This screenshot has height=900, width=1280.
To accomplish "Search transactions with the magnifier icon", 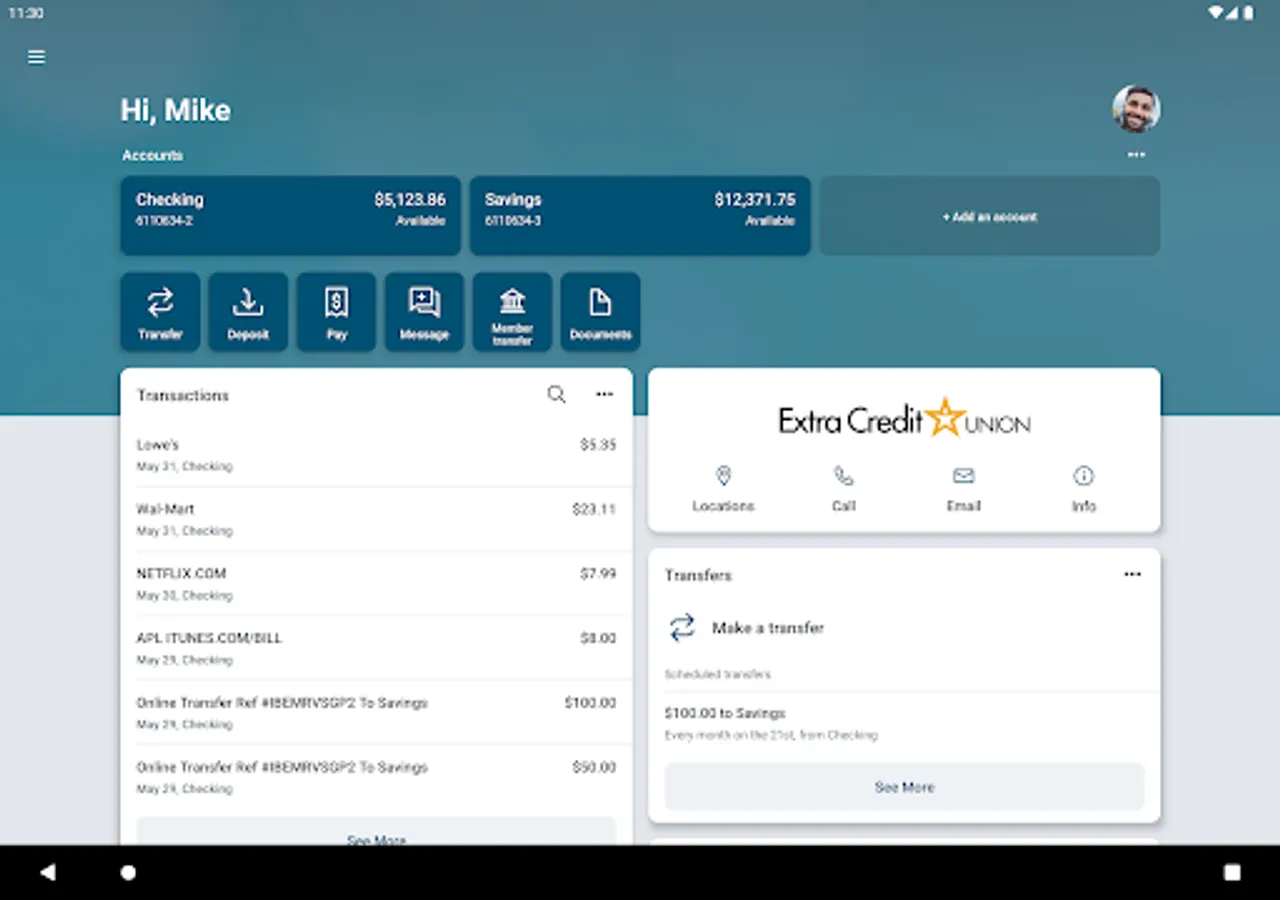I will coord(557,395).
